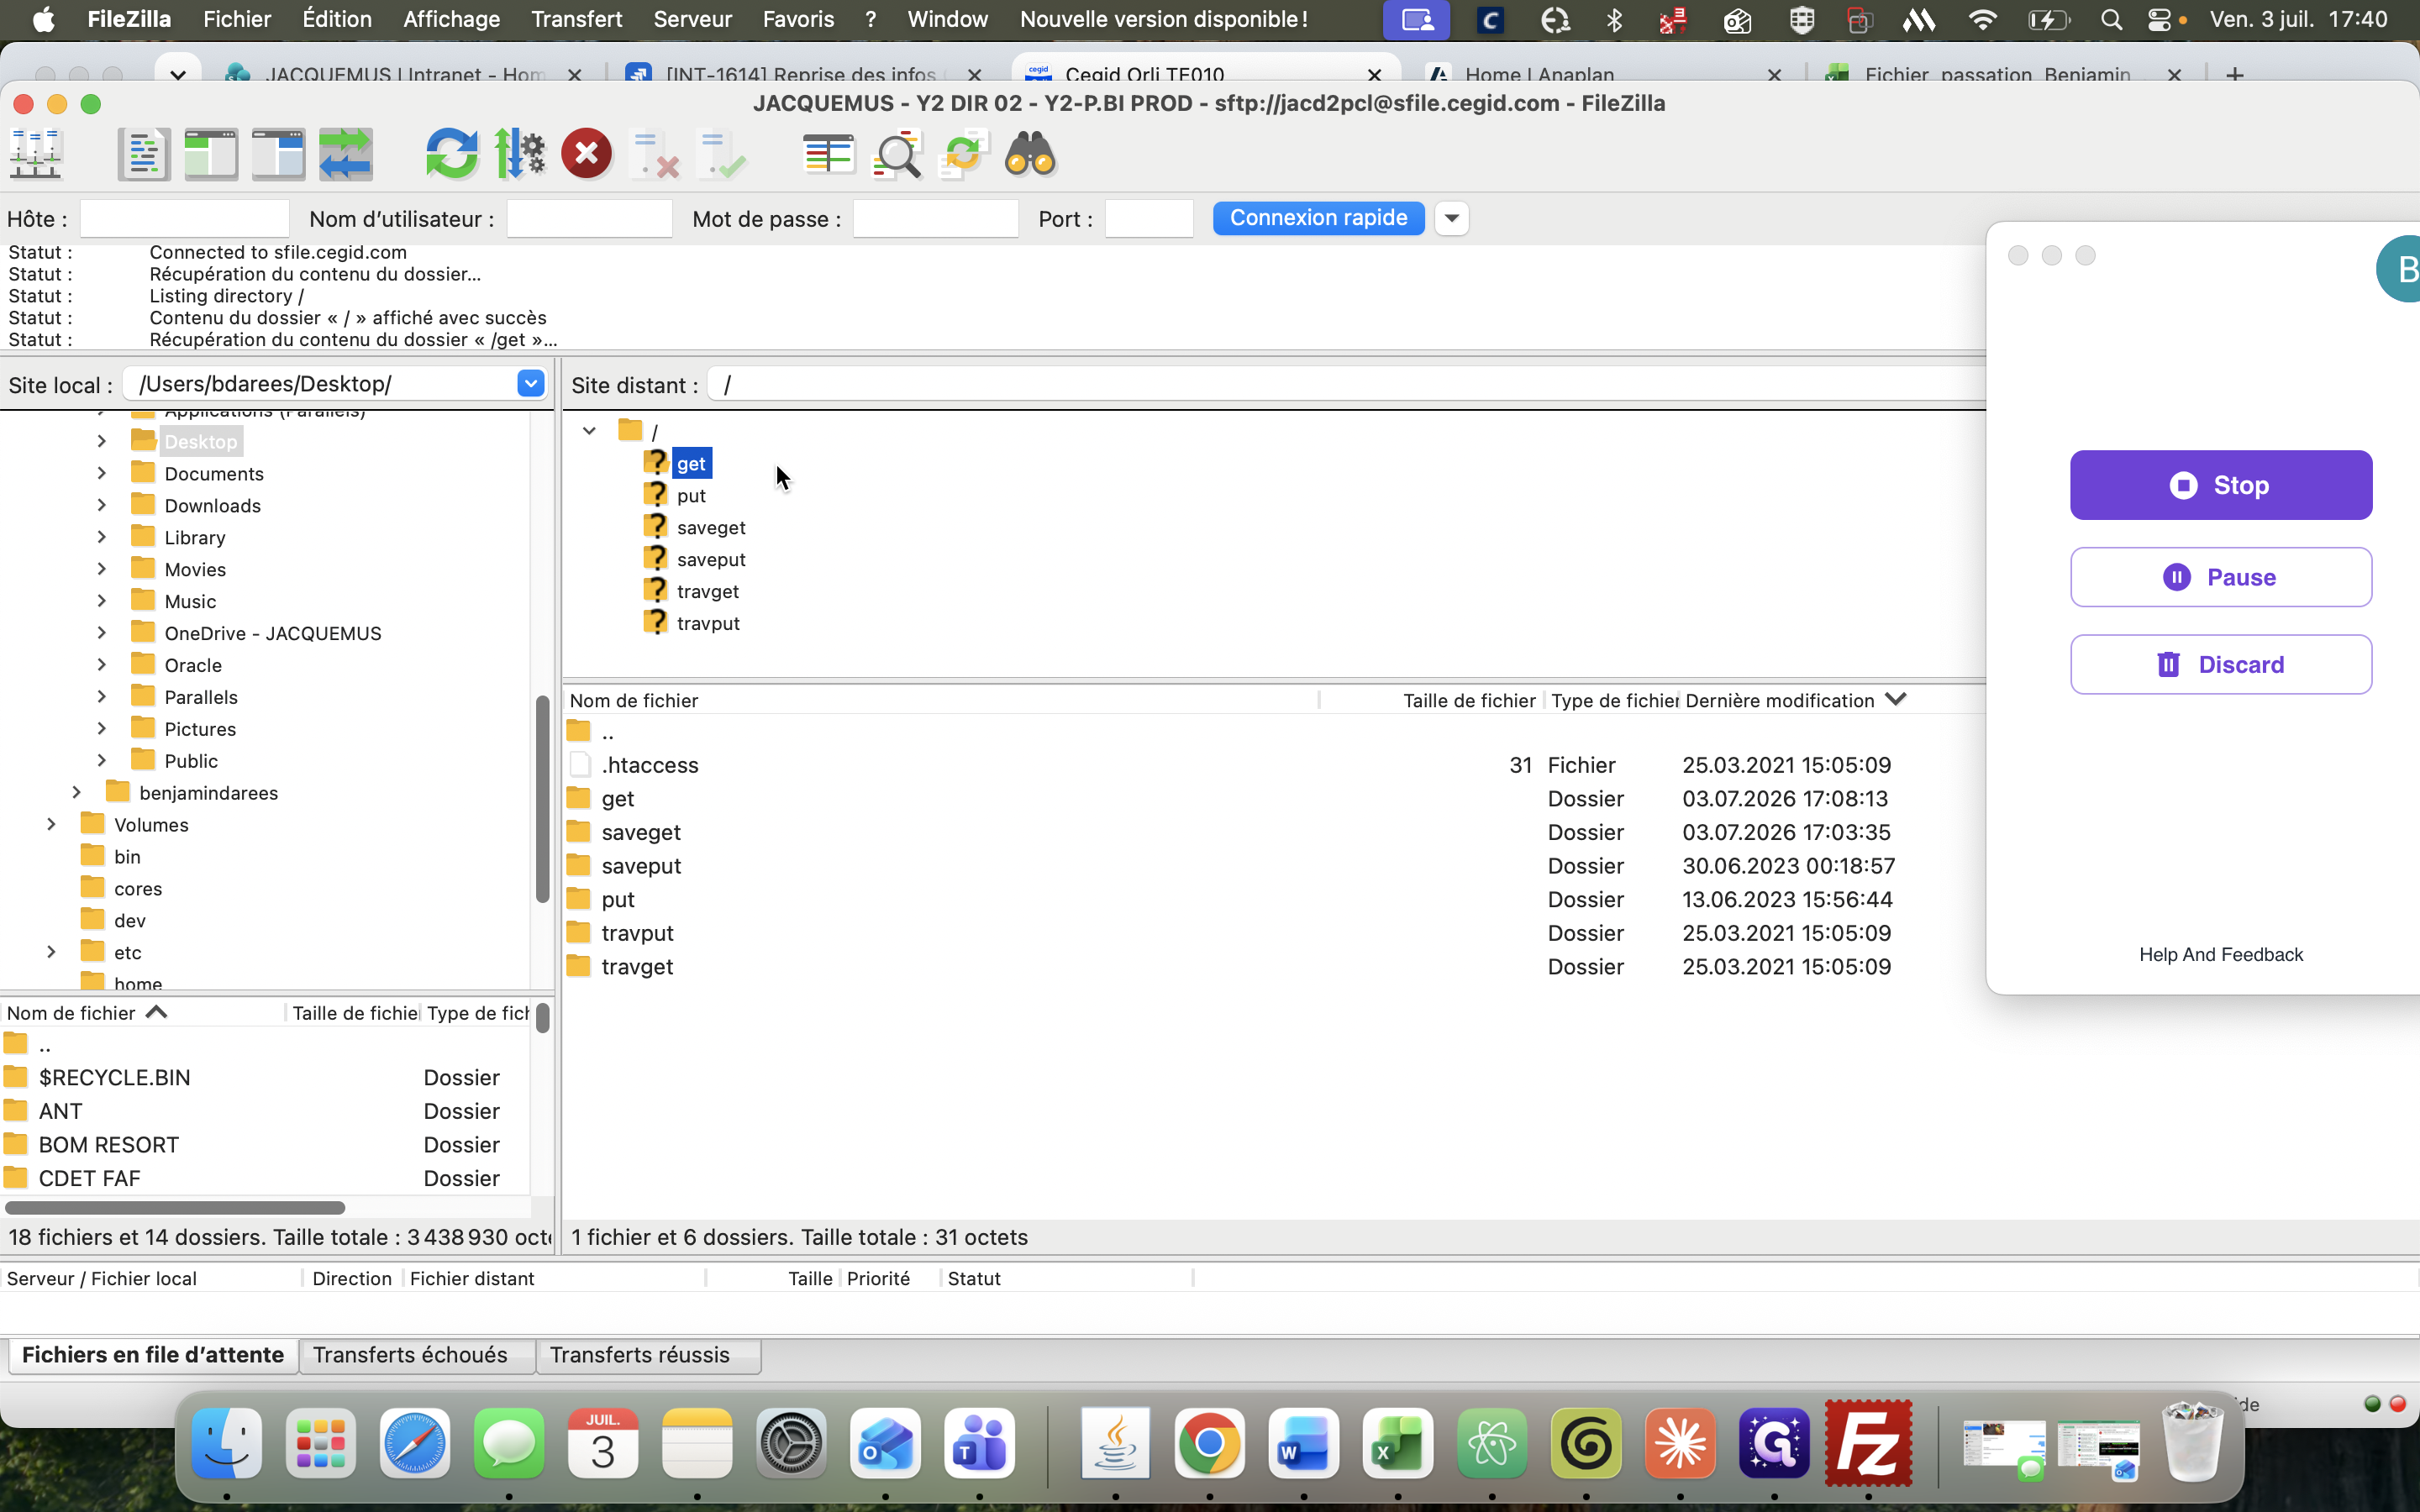The height and width of the screenshot is (1512, 2420).
Task: Open Microsoft Teams from the Dock
Action: (980, 1444)
